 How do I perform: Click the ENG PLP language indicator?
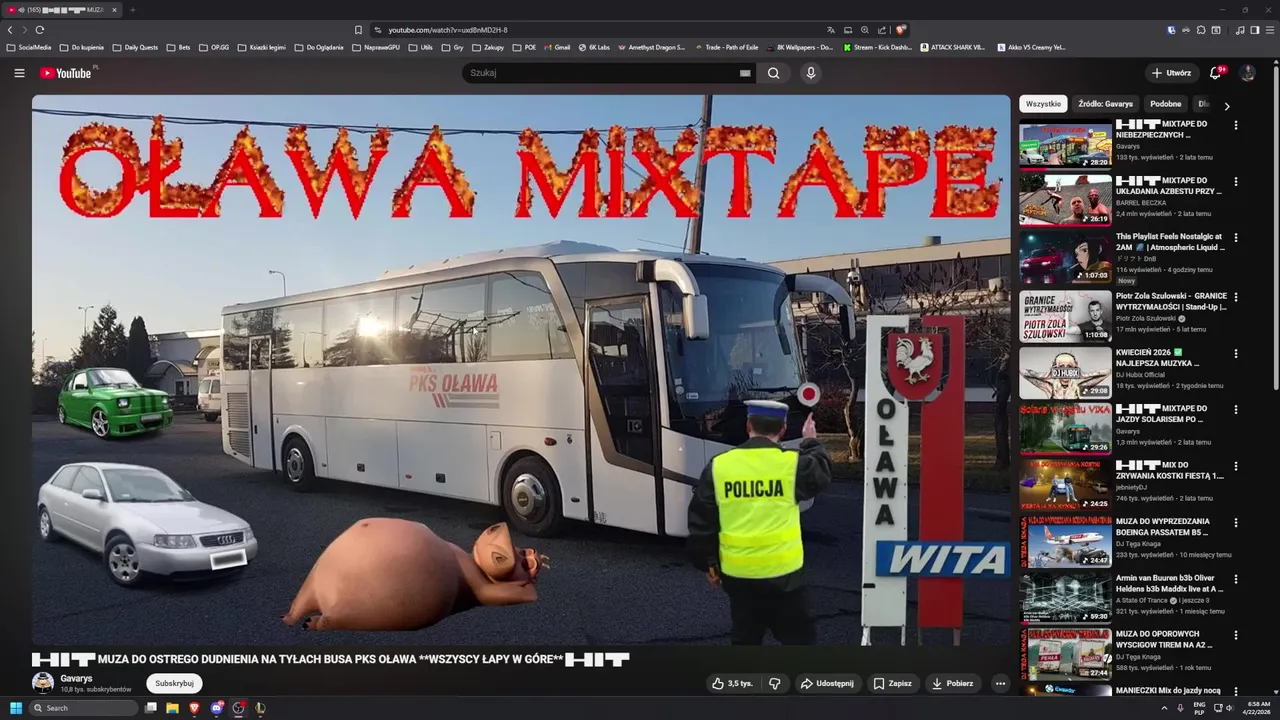click(x=1199, y=708)
